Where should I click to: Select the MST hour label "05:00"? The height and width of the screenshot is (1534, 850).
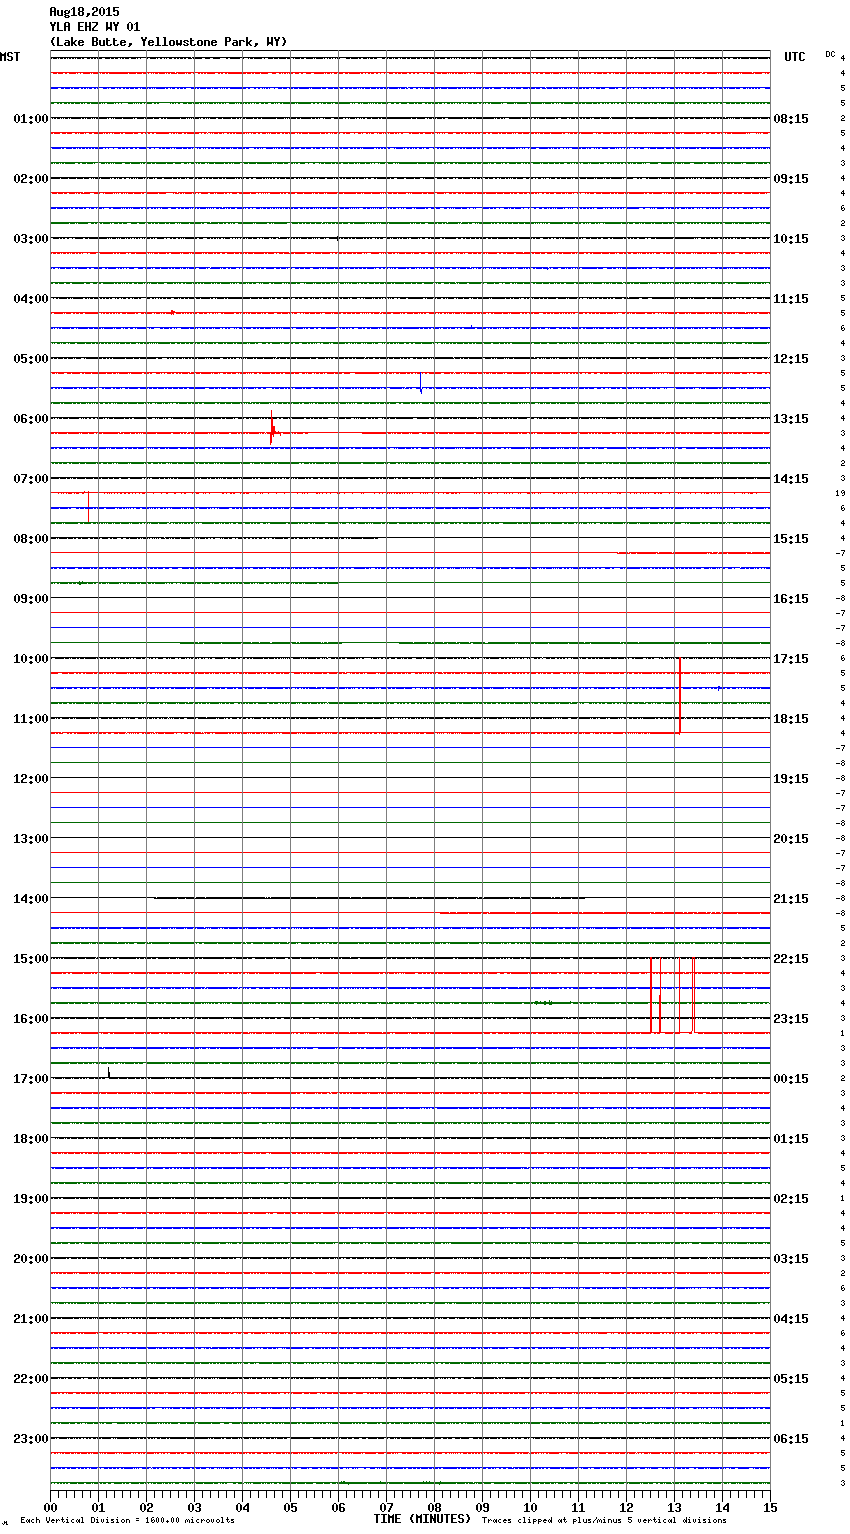[x=31, y=359]
